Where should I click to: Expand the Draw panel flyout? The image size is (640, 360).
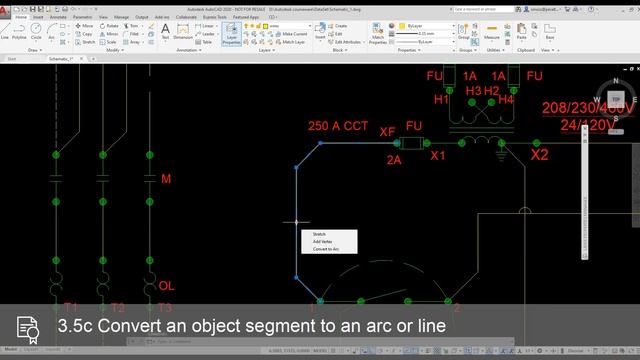[x=35, y=50]
